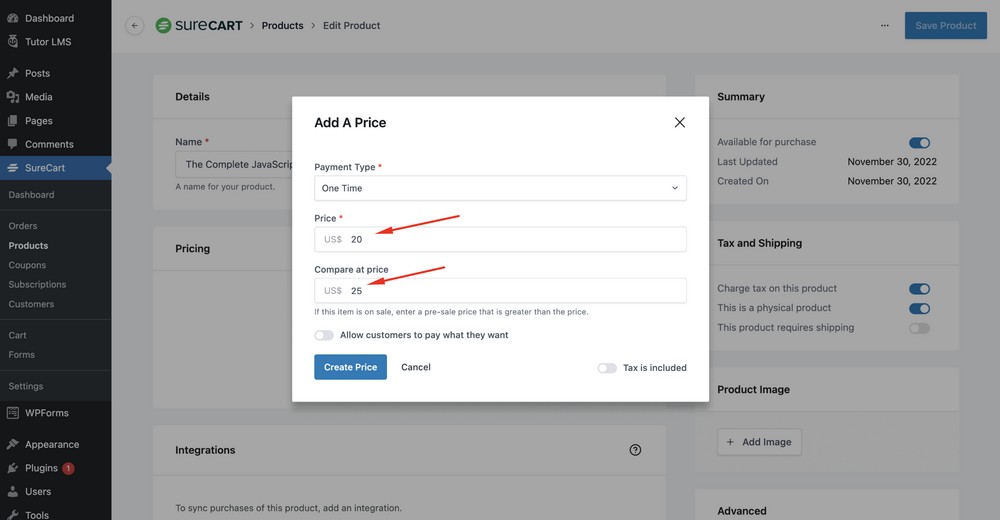Click the back arrow circle icon
Screen dimensions: 1000x520
pyautogui.click(x=135, y=26)
